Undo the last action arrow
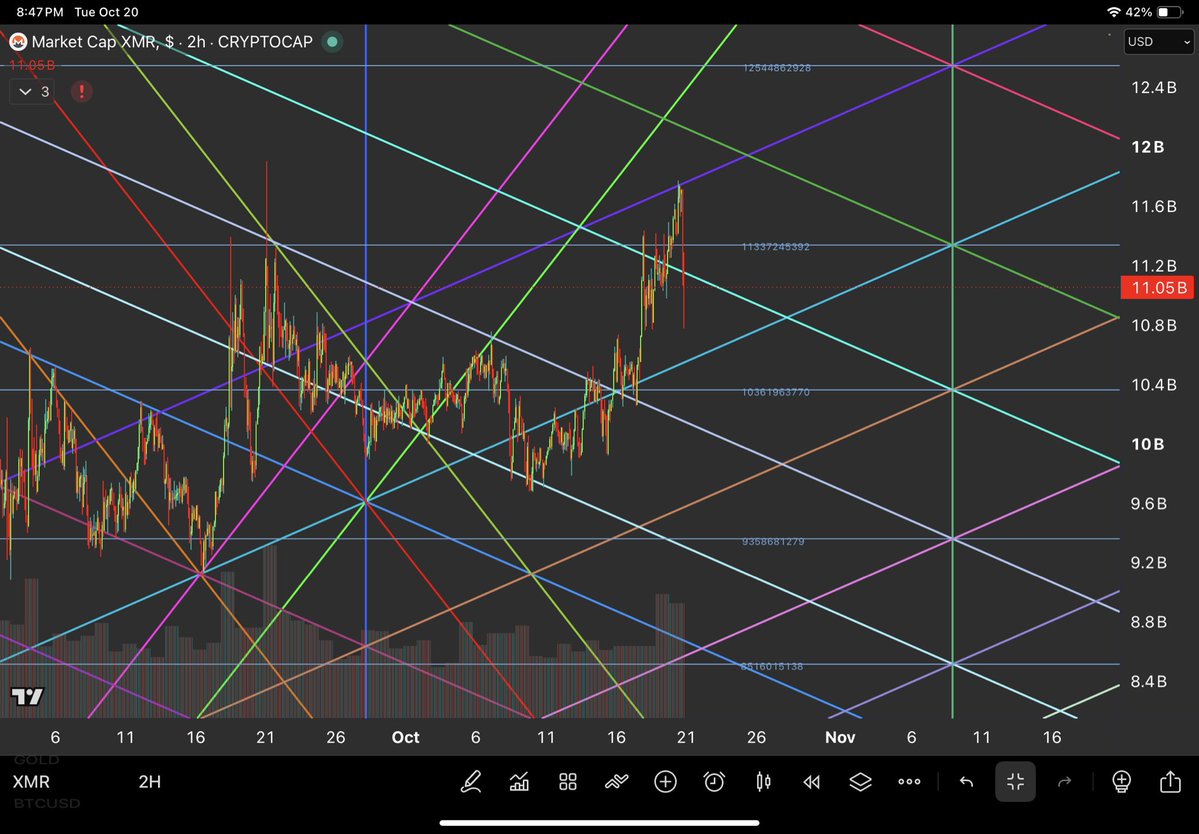Viewport: 1199px width, 834px height. tap(967, 781)
